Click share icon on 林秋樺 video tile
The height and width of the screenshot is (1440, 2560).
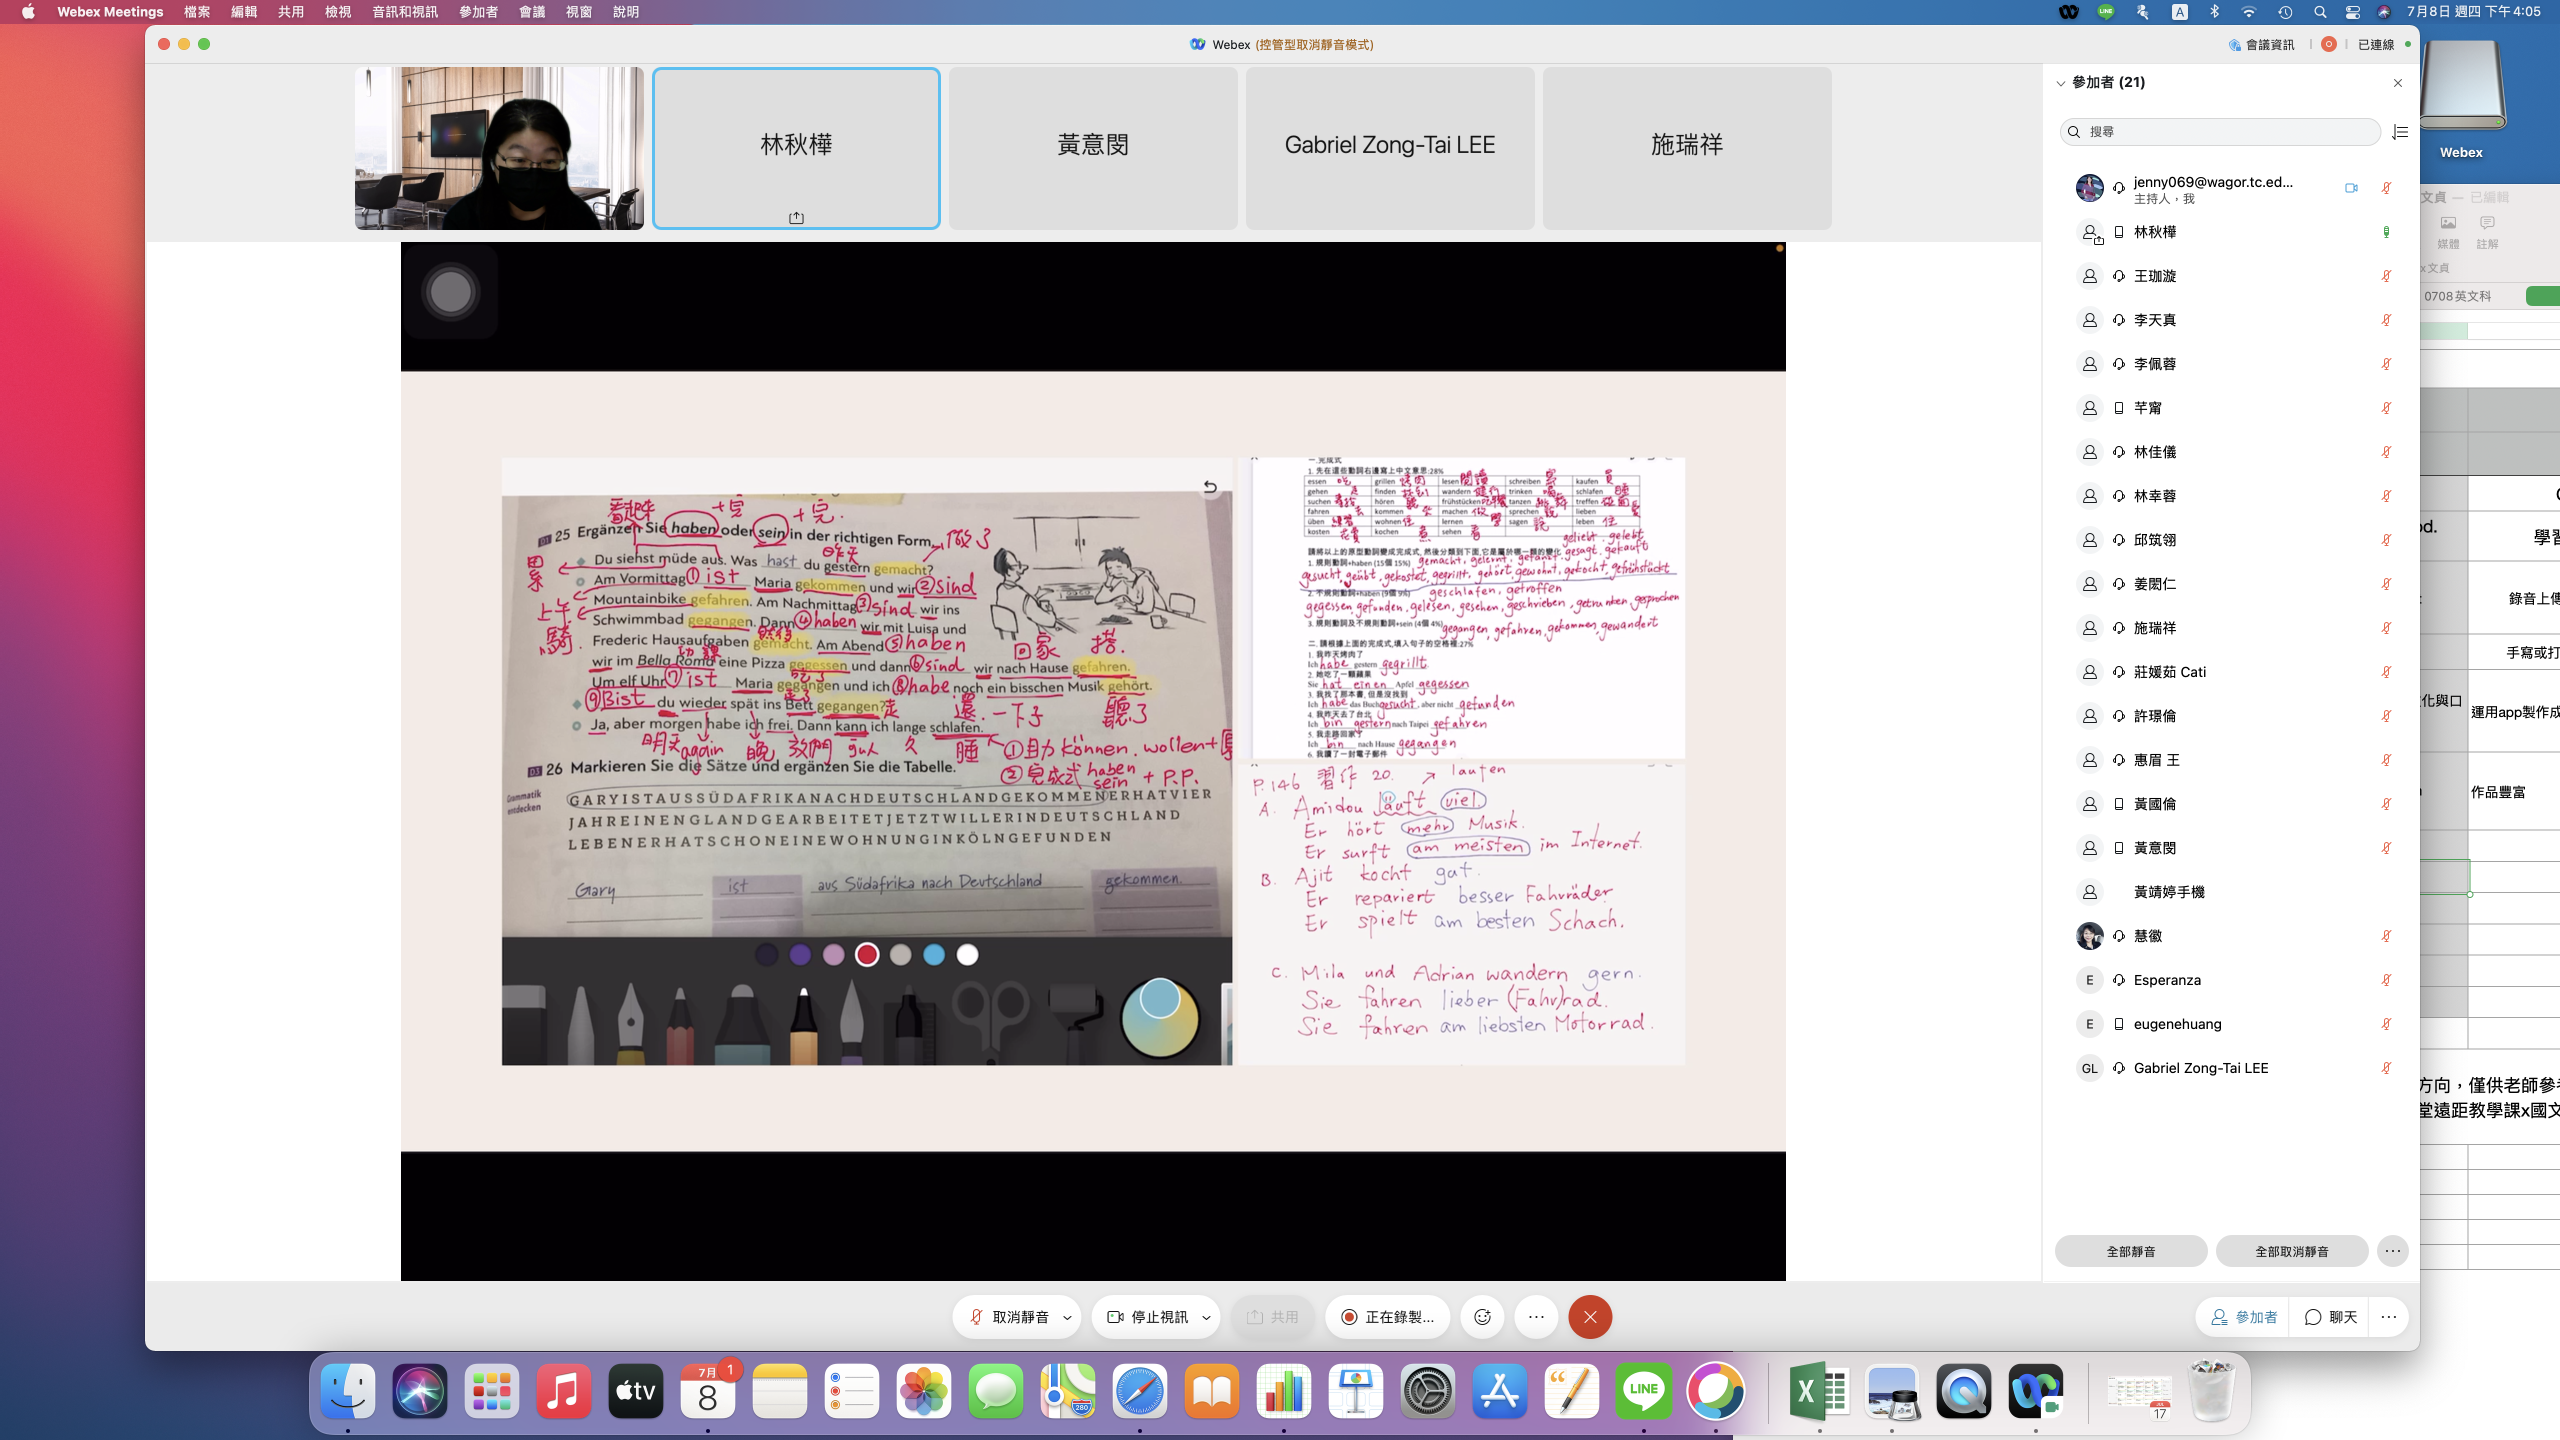pos(796,218)
